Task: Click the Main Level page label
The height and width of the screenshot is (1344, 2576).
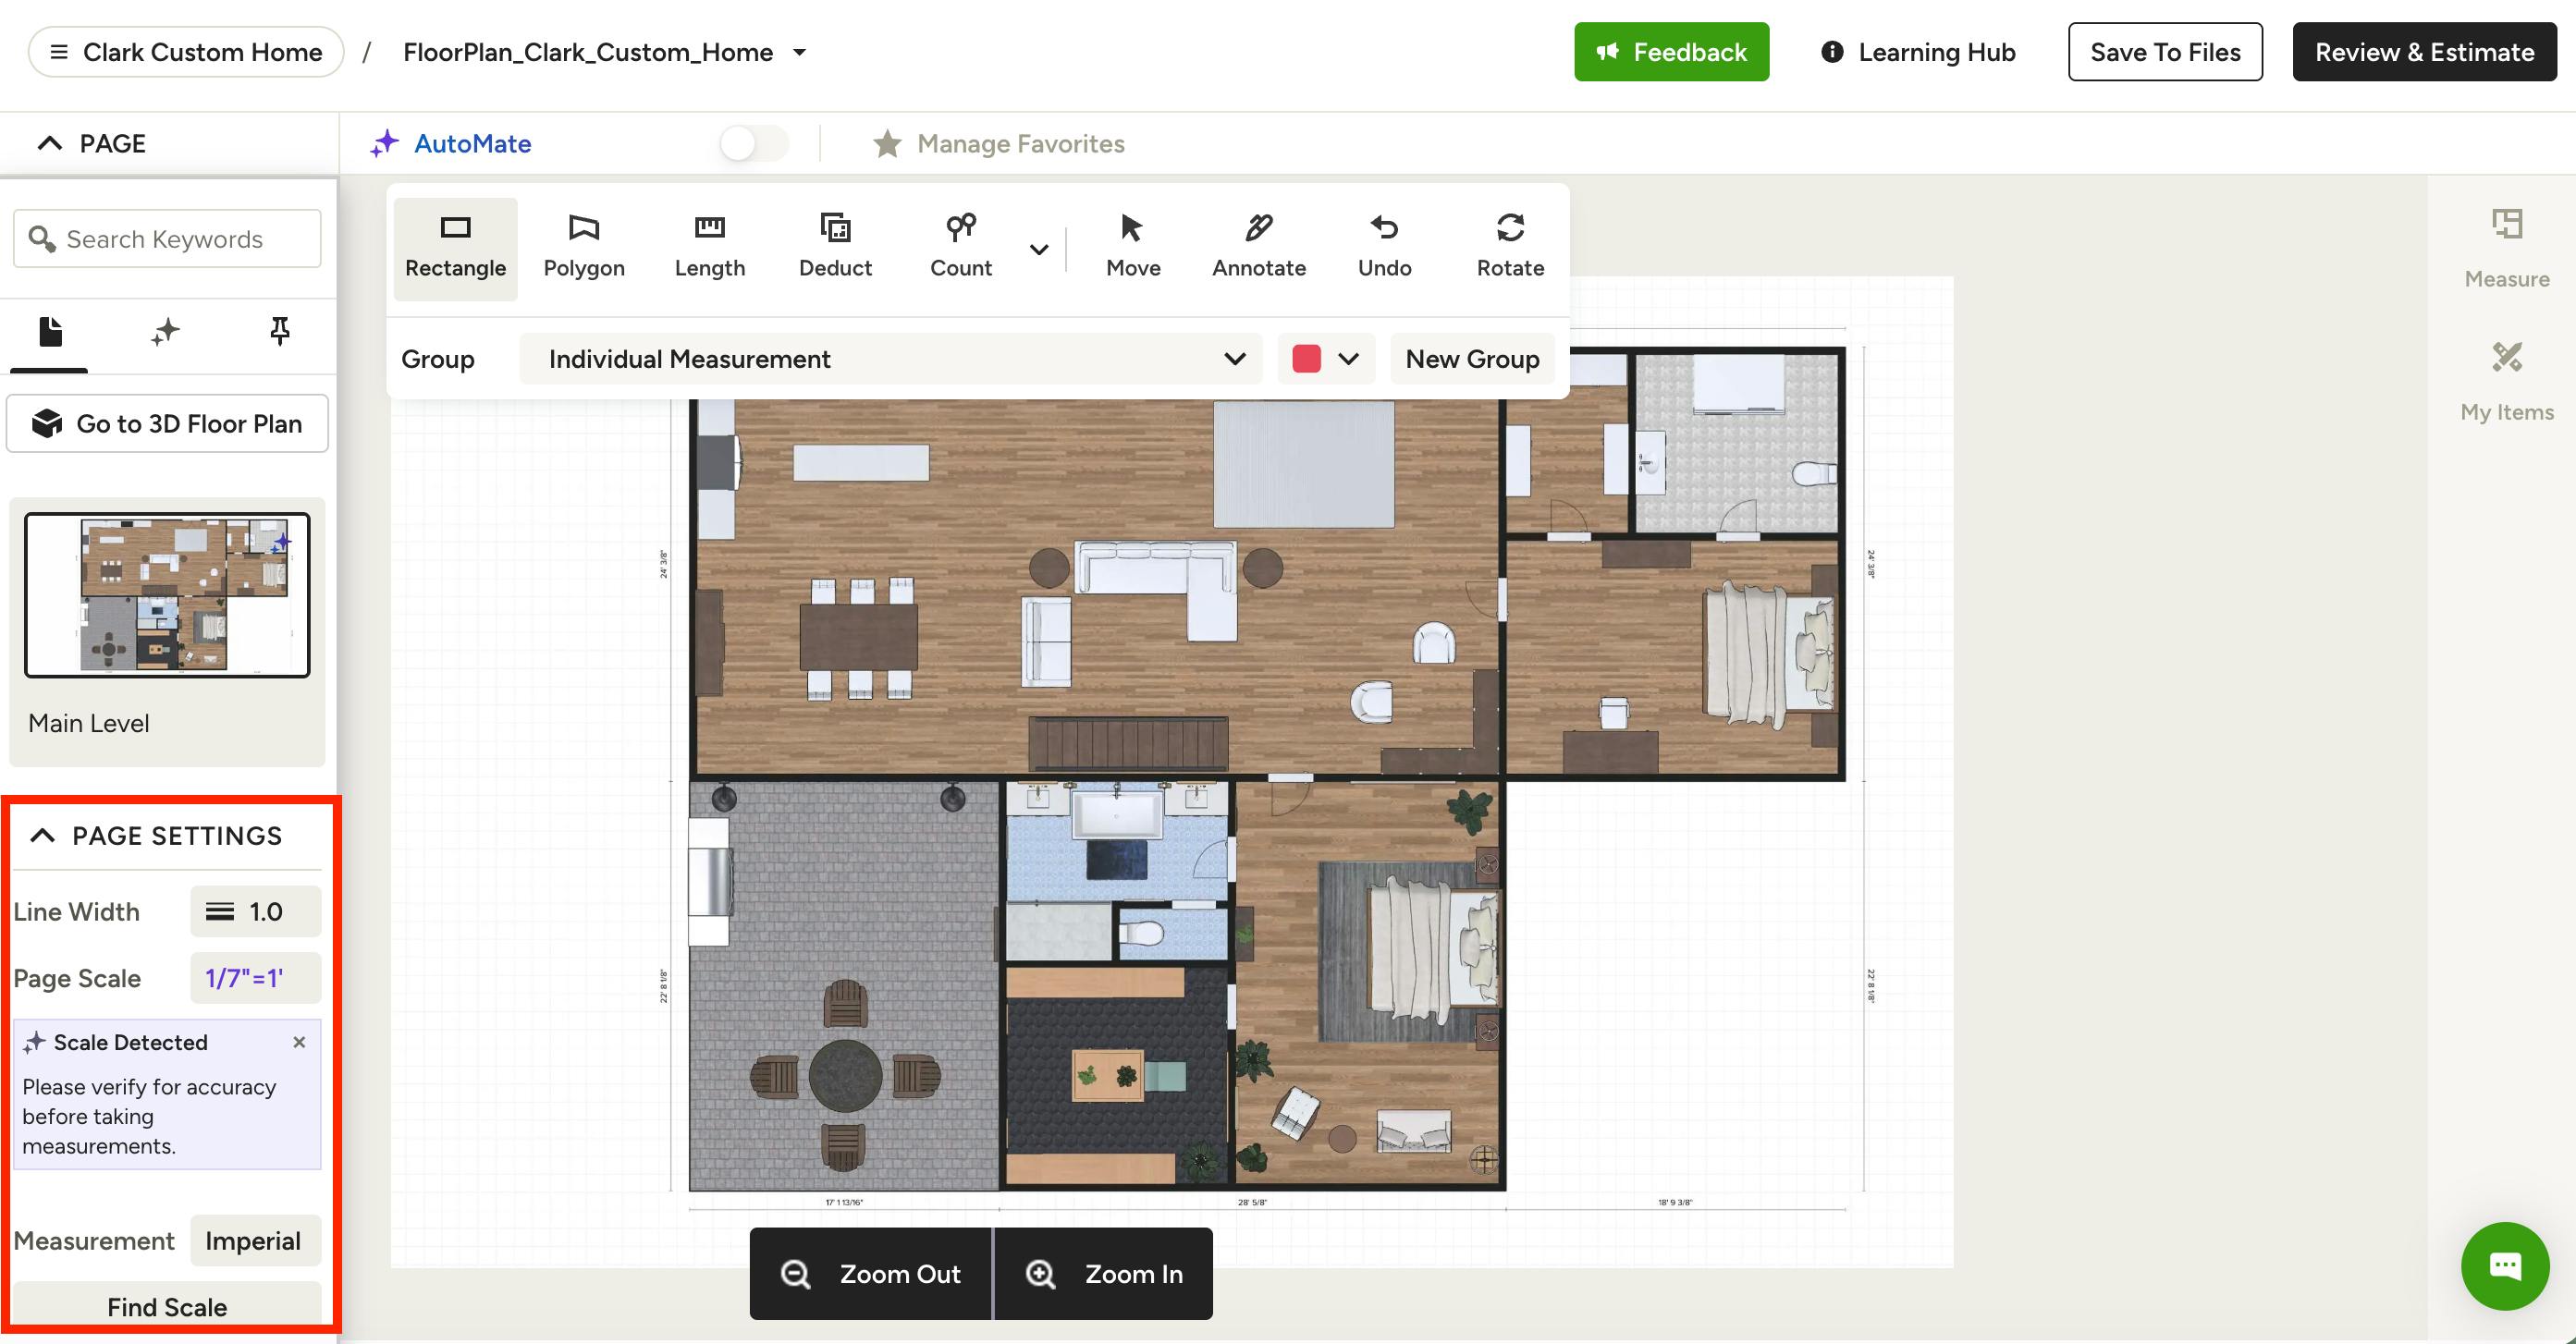Action: [88, 723]
